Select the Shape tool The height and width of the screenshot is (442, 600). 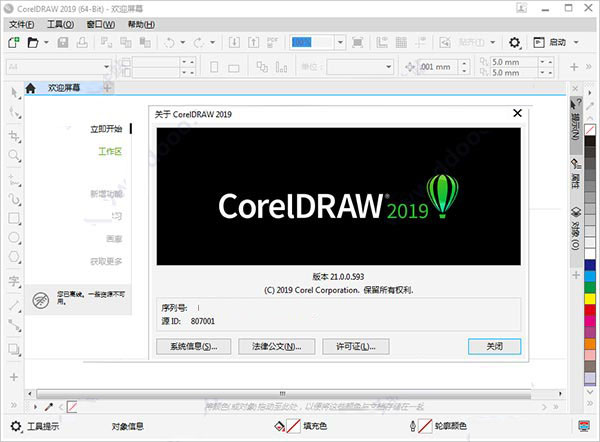coord(15,113)
